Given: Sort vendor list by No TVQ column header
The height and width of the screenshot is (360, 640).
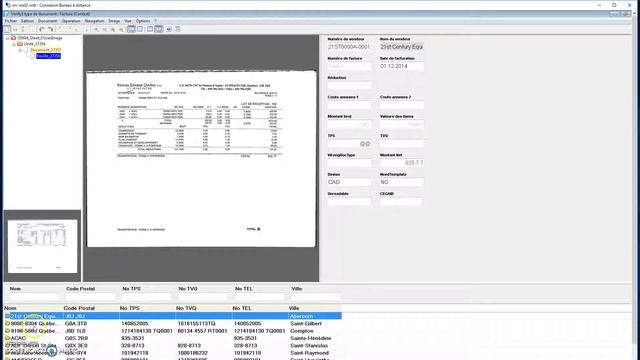Looking at the screenshot, I should pyautogui.click(x=203, y=308).
